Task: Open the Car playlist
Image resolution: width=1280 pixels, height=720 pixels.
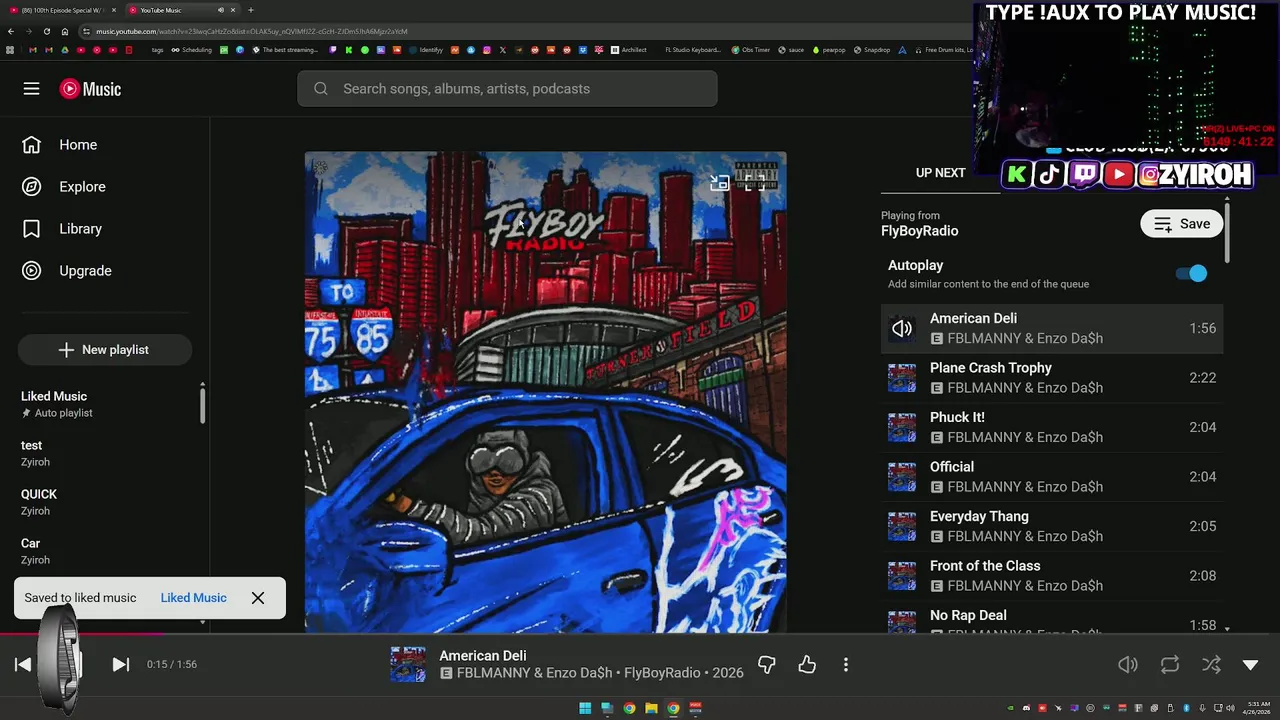Action: pos(105,551)
